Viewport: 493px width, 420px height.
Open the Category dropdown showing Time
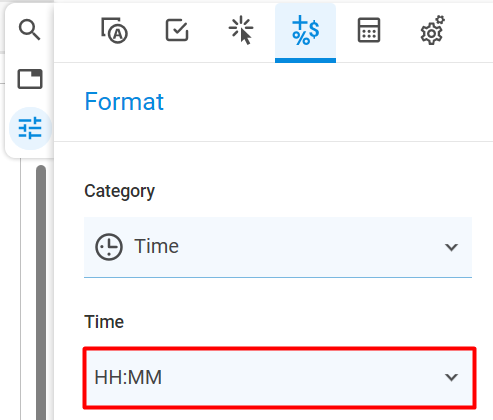click(278, 247)
